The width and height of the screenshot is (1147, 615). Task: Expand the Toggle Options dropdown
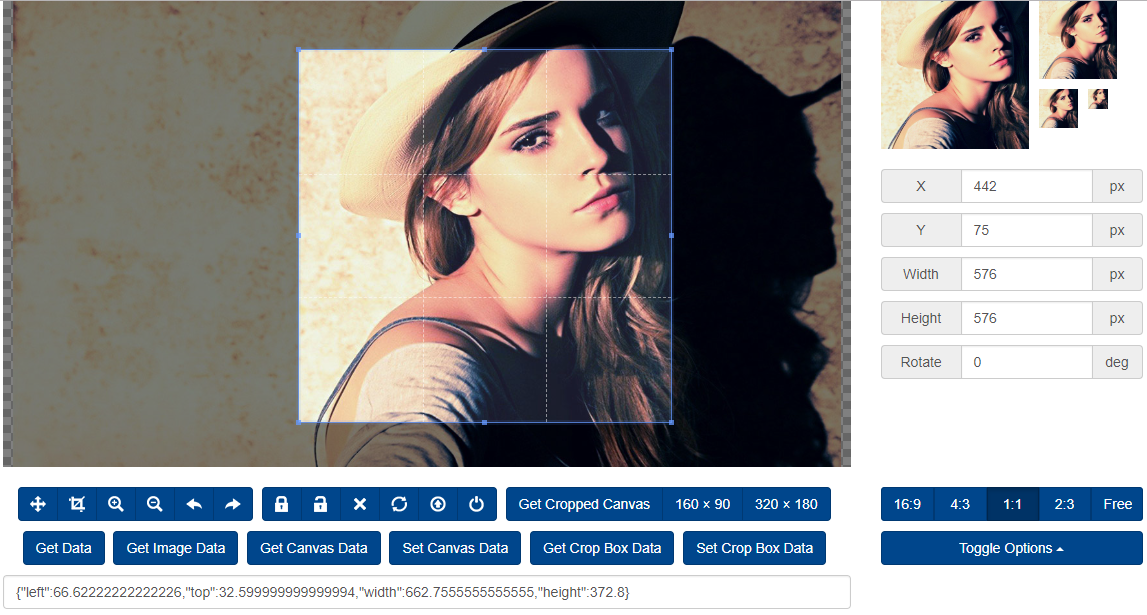1012,548
